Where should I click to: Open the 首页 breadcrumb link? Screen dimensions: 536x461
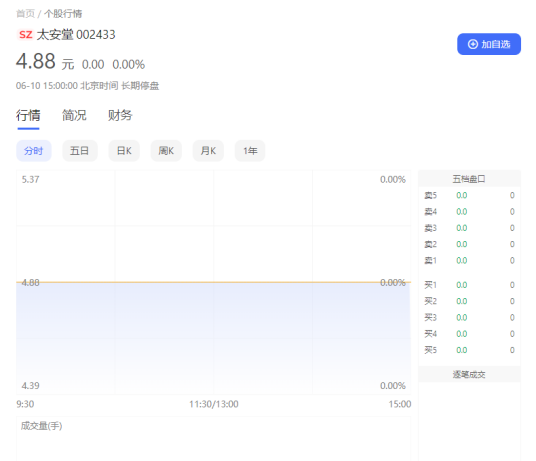(25, 14)
